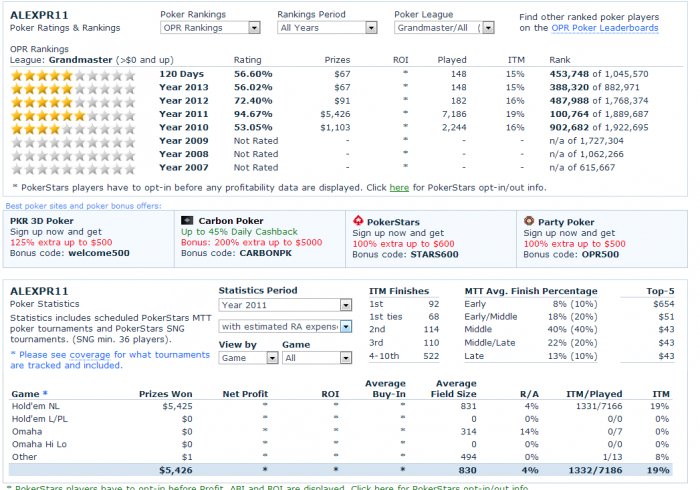This screenshot has height=490, width=700.
Task: Click the Year 2011 rating 94.67%
Action: click(x=253, y=114)
